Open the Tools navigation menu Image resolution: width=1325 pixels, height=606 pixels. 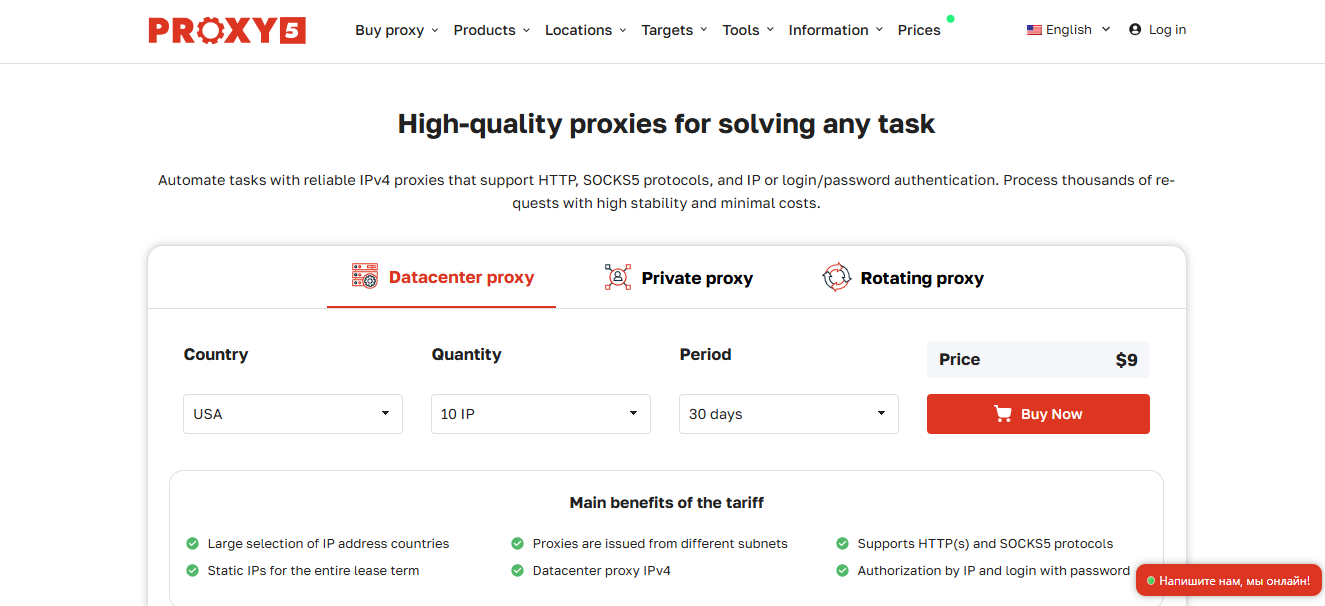coord(748,30)
